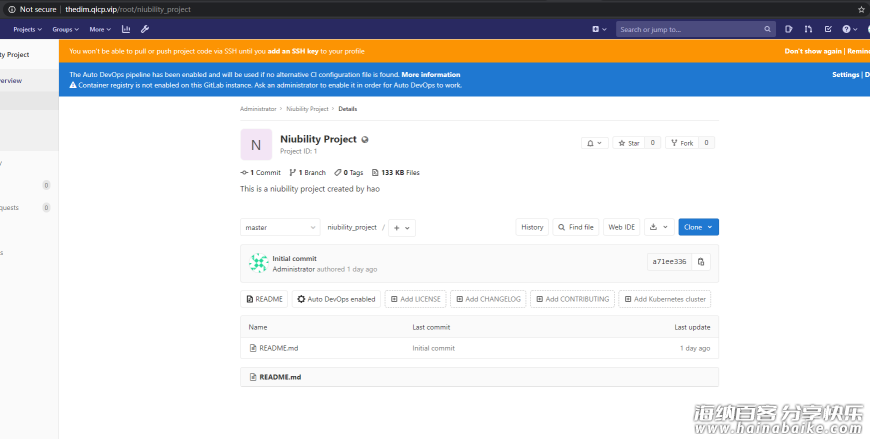The width and height of the screenshot is (870, 439).
Task: Open the download source code dropdown
Action: (659, 227)
